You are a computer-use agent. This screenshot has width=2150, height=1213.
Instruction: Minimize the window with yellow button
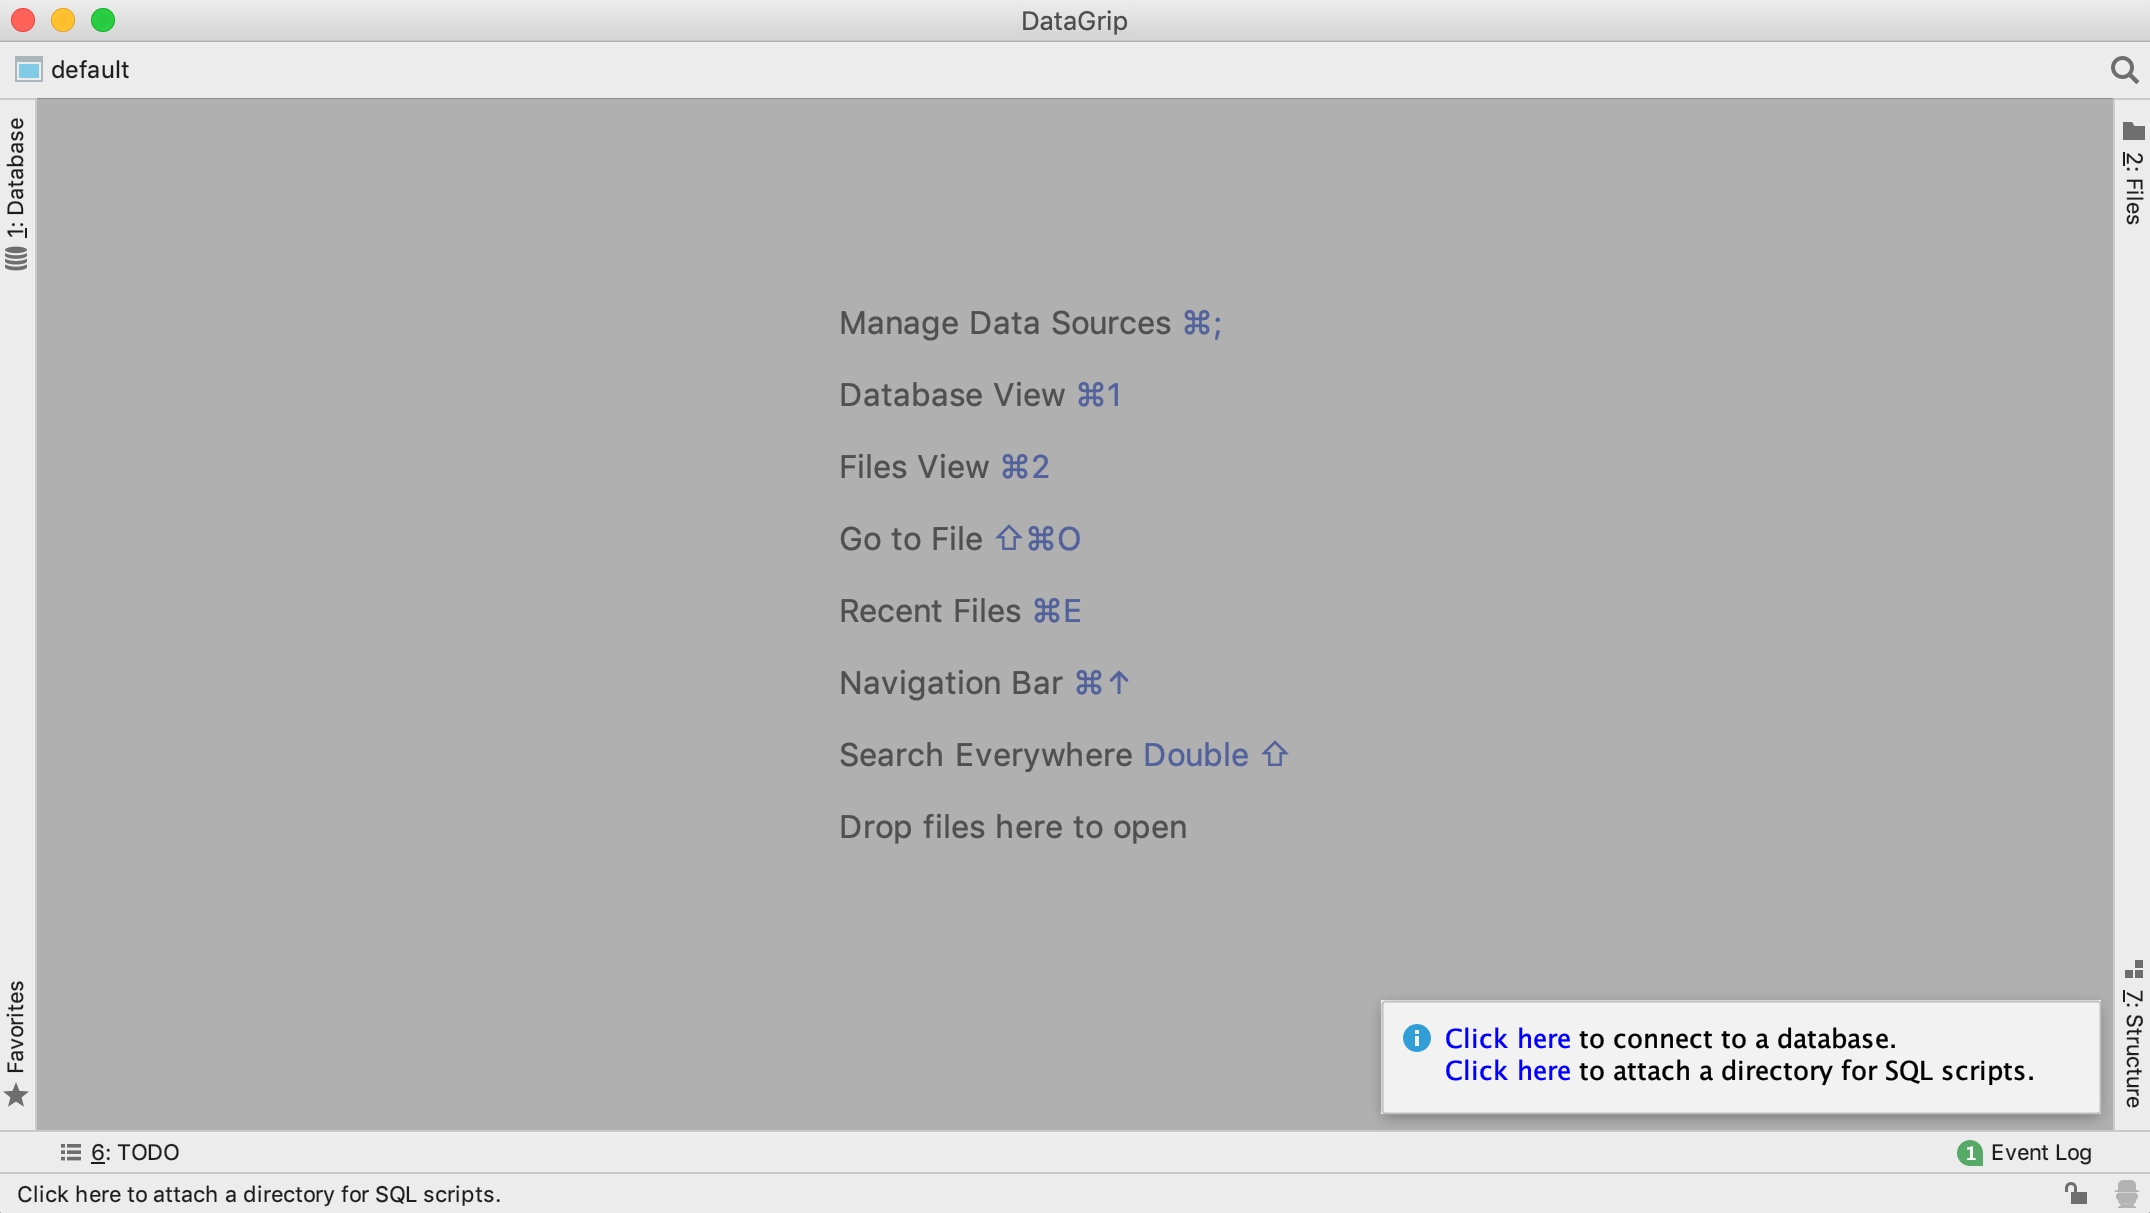[x=63, y=20]
